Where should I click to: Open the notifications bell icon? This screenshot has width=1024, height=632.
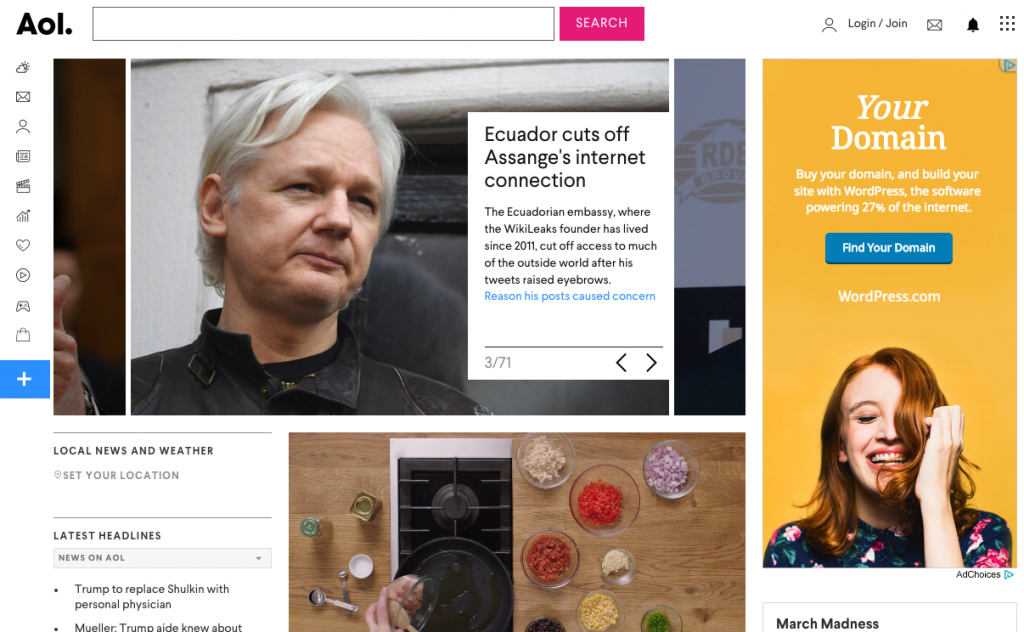(x=972, y=25)
